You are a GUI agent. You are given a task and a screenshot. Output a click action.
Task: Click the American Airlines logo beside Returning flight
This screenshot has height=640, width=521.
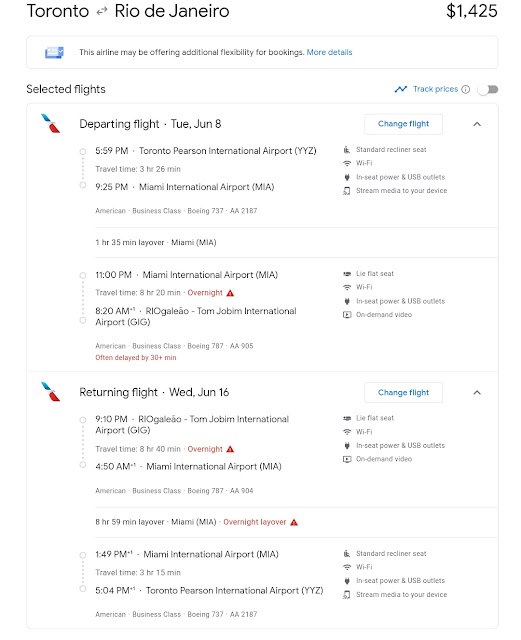pyautogui.click(x=51, y=391)
